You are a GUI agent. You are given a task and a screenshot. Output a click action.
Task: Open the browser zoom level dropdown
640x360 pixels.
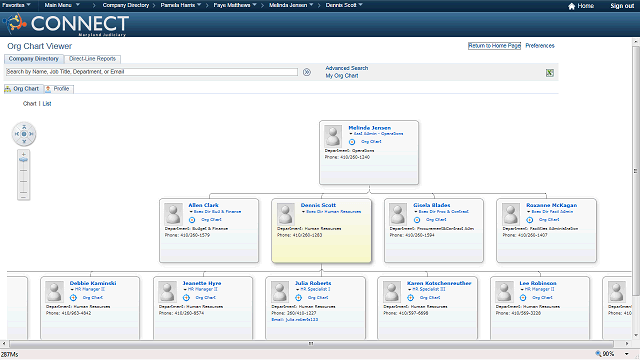click(x=627, y=354)
